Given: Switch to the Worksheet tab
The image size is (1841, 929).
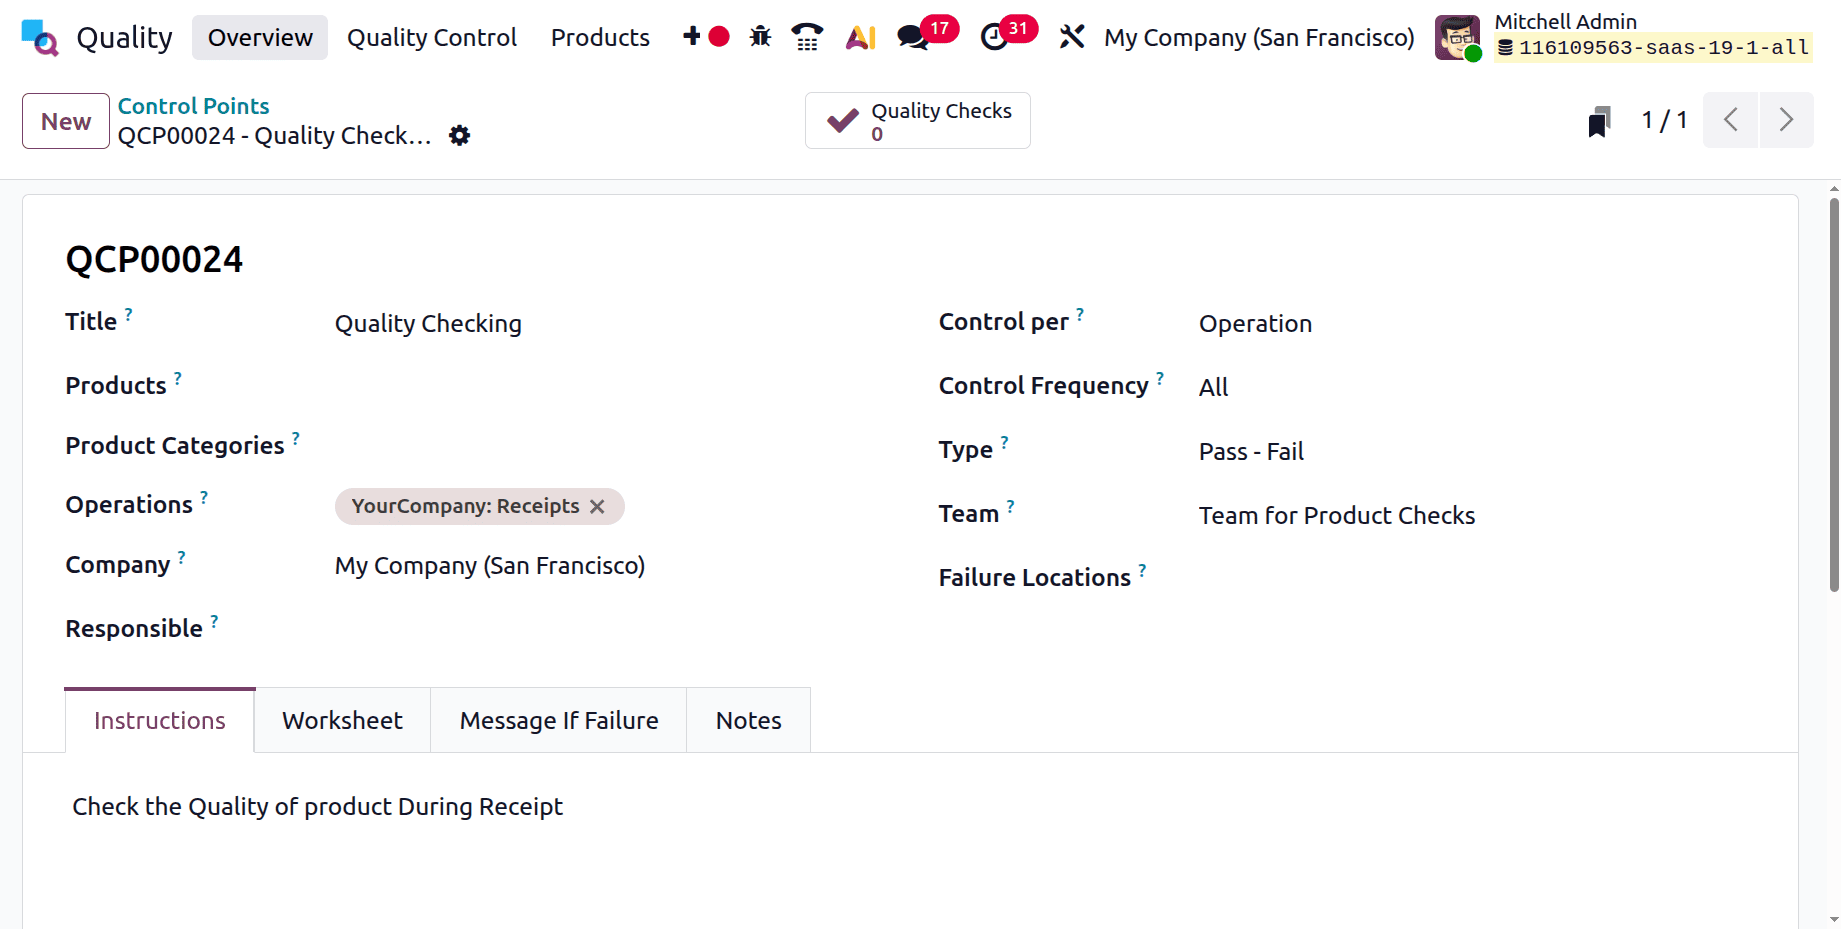Looking at the screenshot, I should [342, 720].
